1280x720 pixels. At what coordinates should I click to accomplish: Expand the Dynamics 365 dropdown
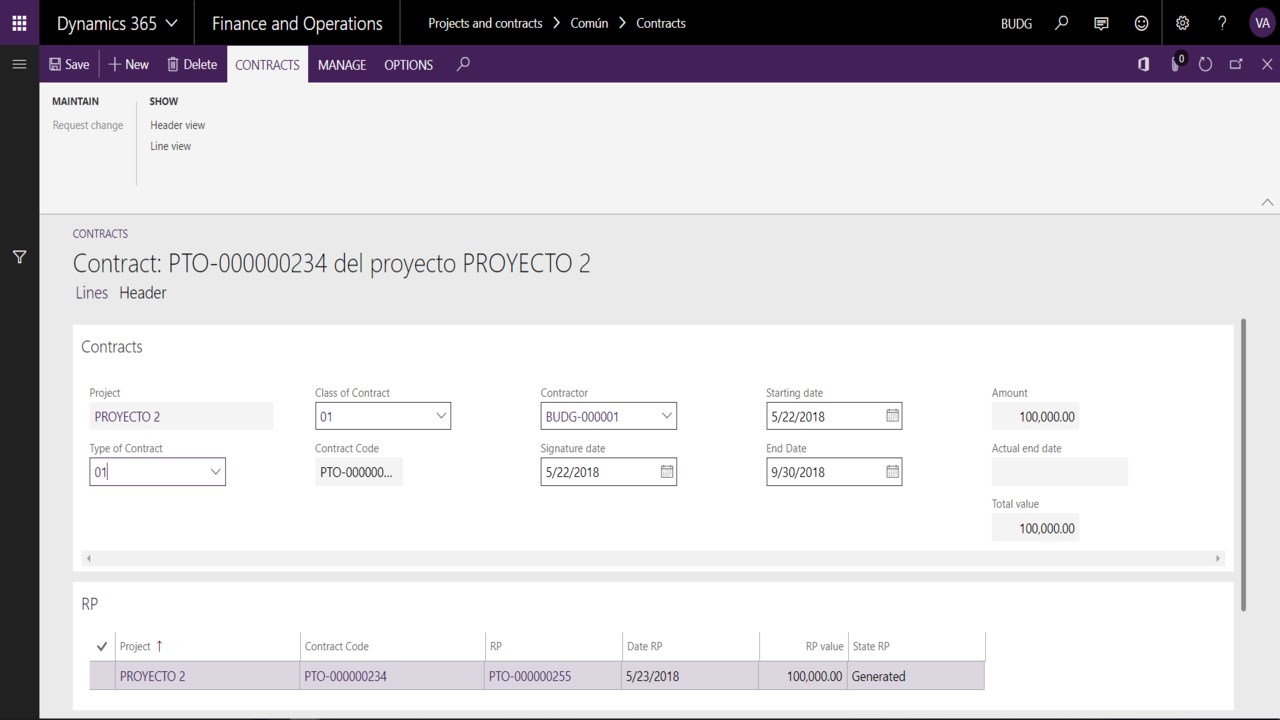point(117,23)
